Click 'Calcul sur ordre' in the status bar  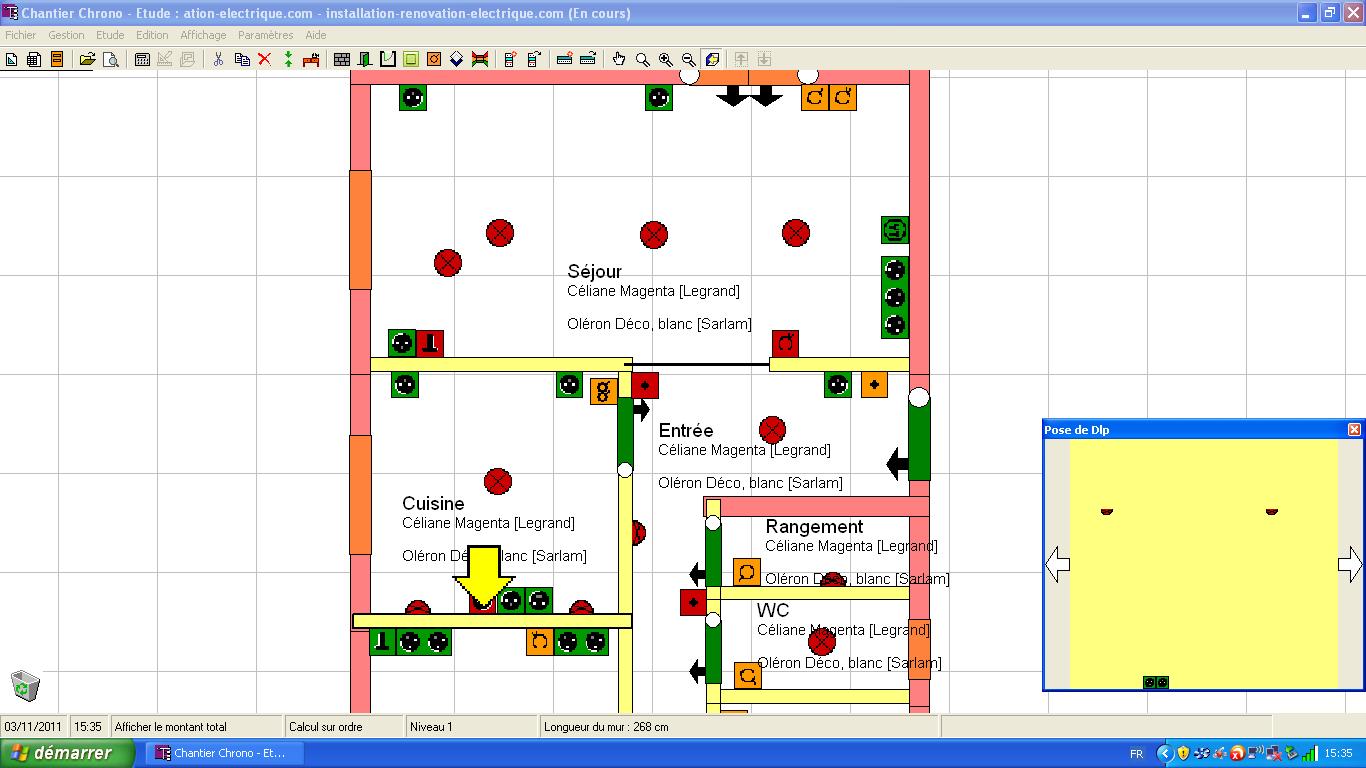pyautogui.click(x=326, y=727)
